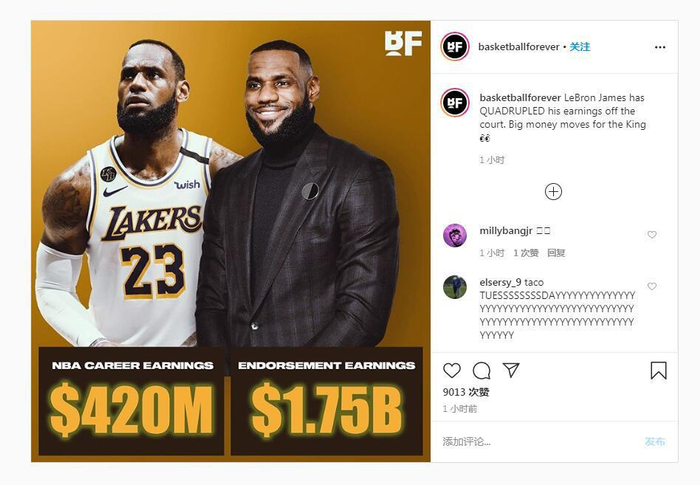Visit millybangjr's profile avatar
This screenshot has width=700, height=485.
click(x=454, y=235)
